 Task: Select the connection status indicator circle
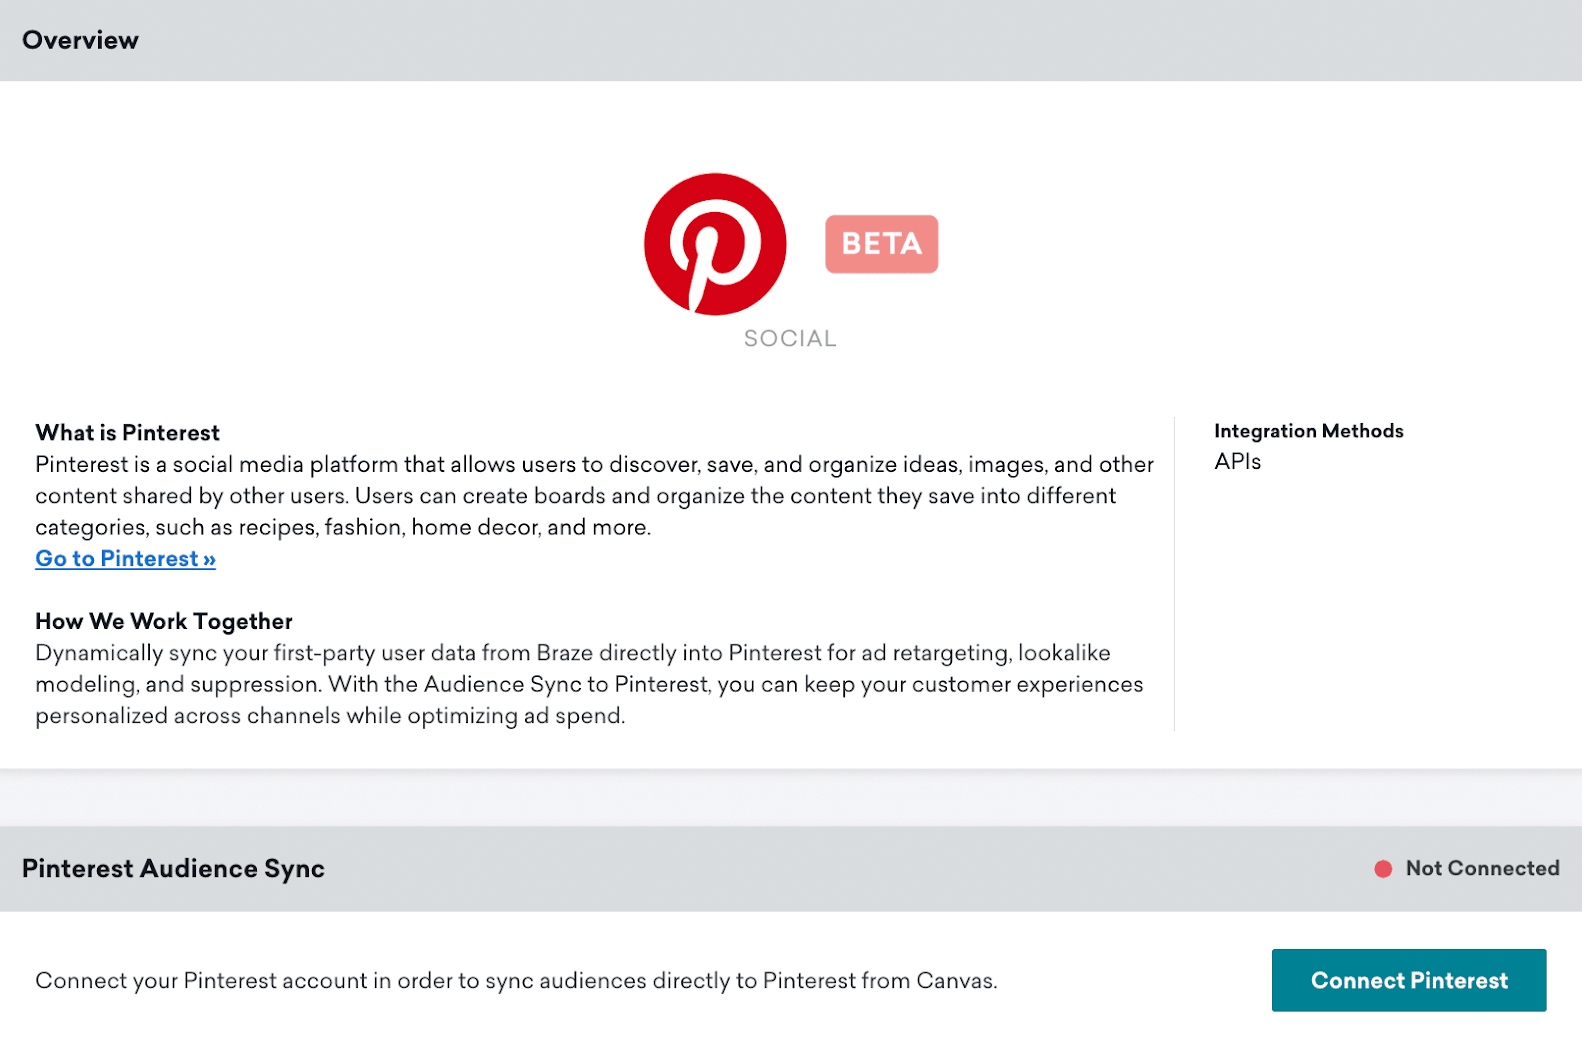coord(1384,869)
